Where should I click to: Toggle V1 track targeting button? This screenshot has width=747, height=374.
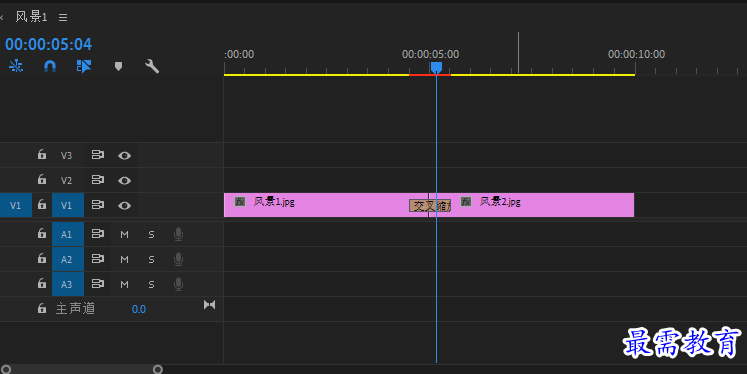coord(68,205)
